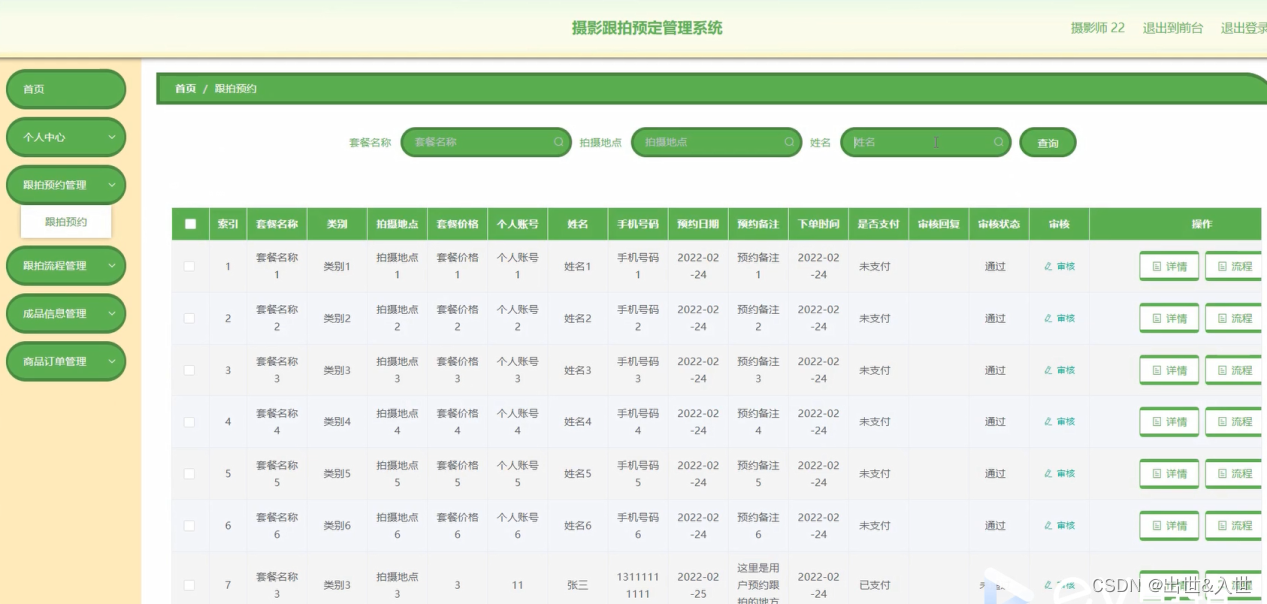The width and height of the screenshot is (1267, 604).
Task: Open 详情 for row with 姓名2
Action: 1169,318
